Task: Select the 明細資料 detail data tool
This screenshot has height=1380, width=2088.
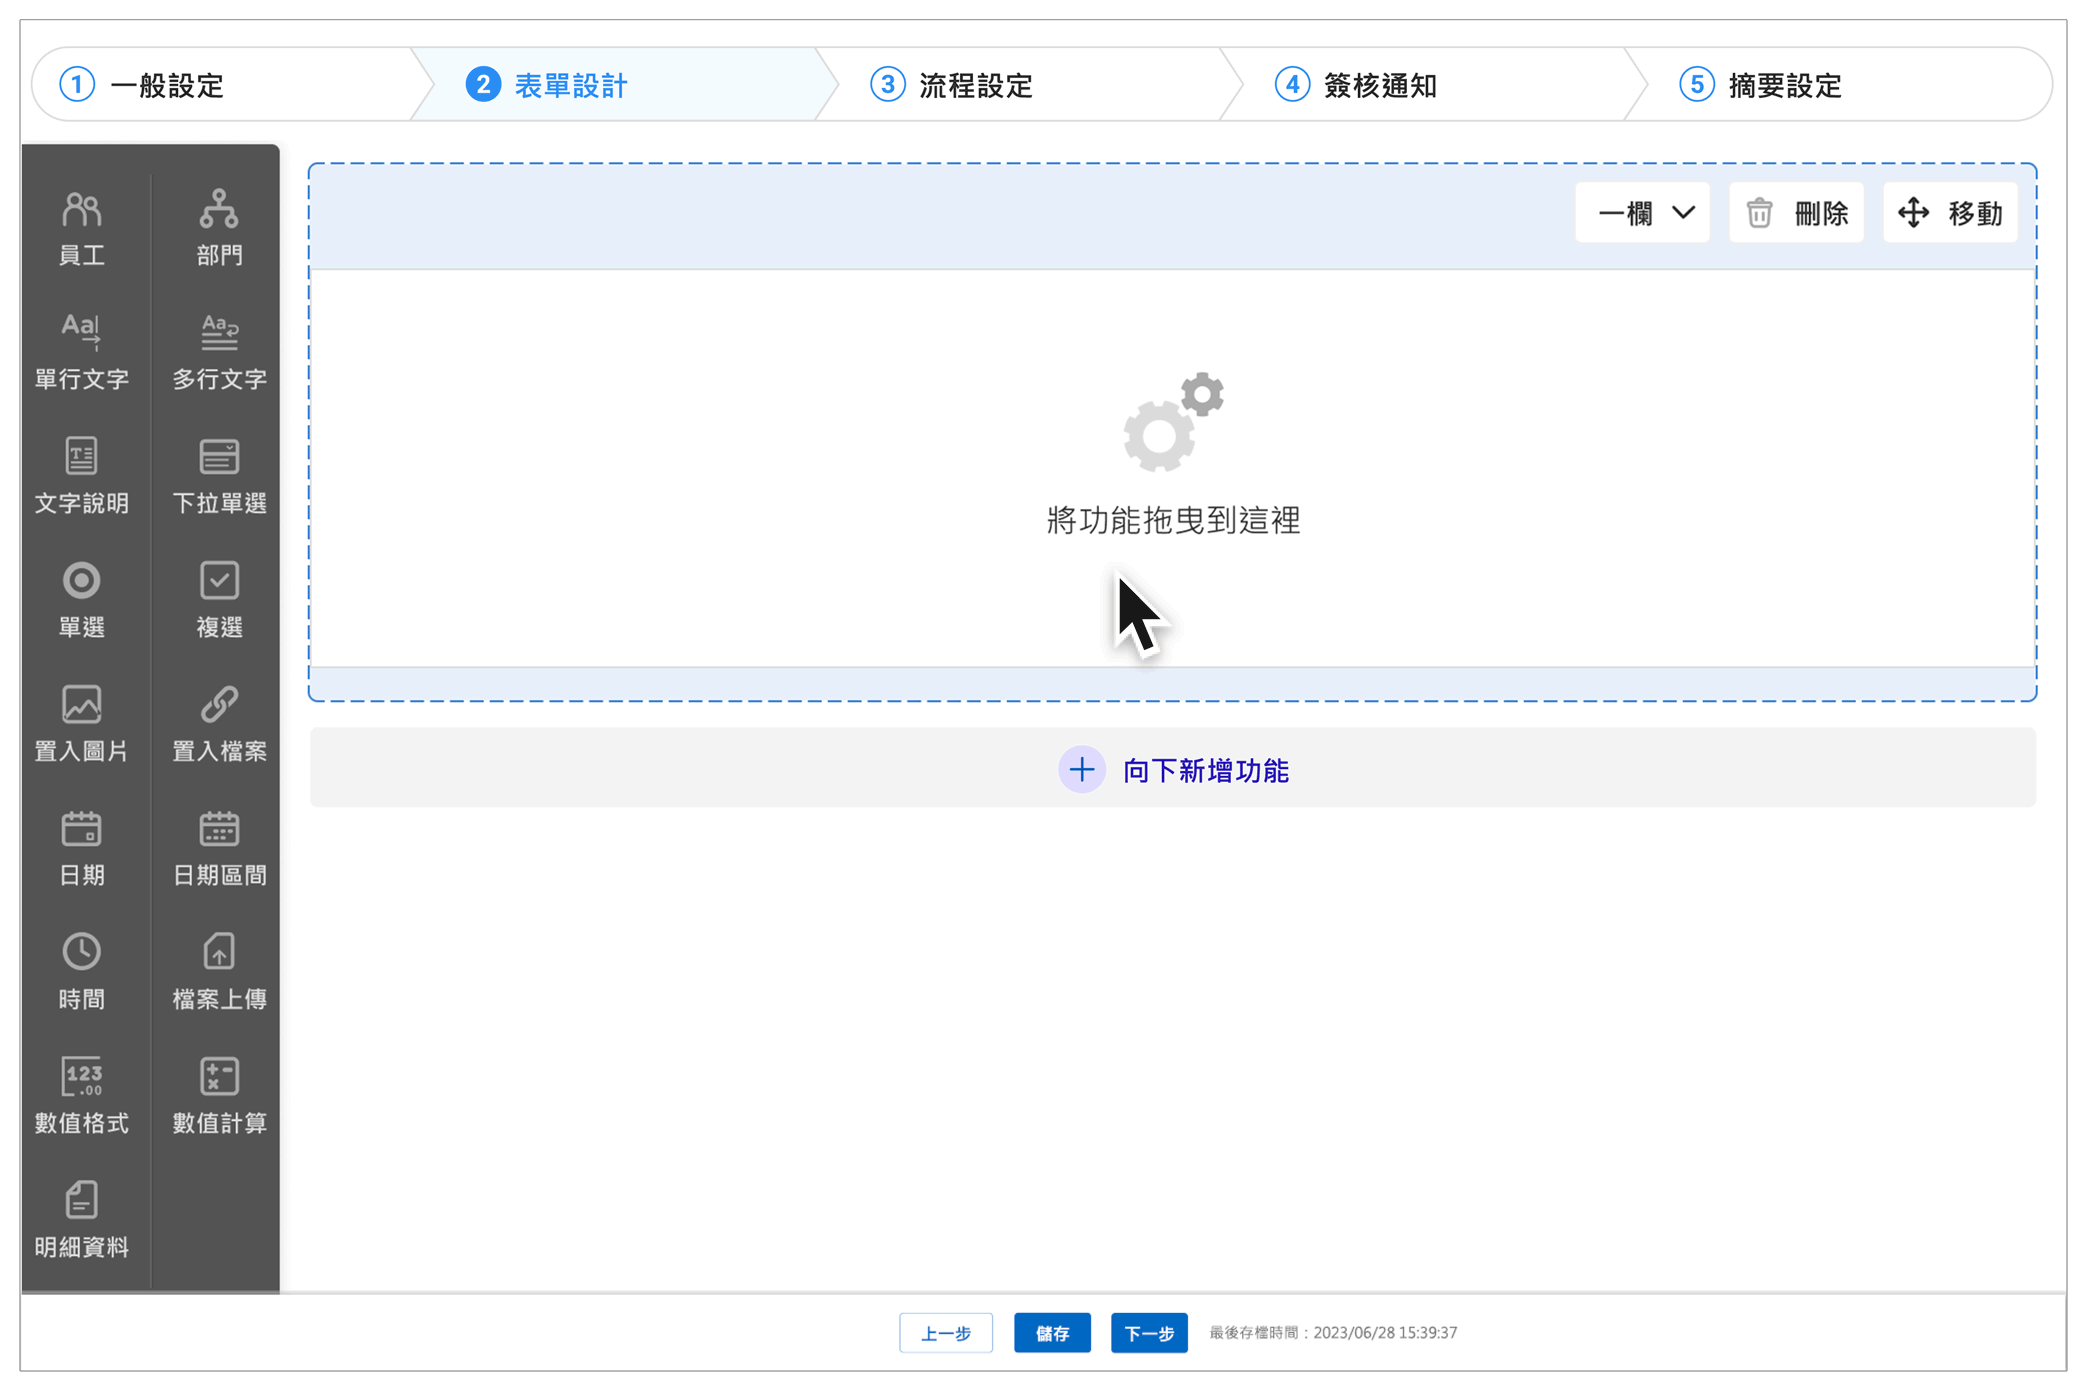Action: pyautogui.click(x=82, y=1220)
